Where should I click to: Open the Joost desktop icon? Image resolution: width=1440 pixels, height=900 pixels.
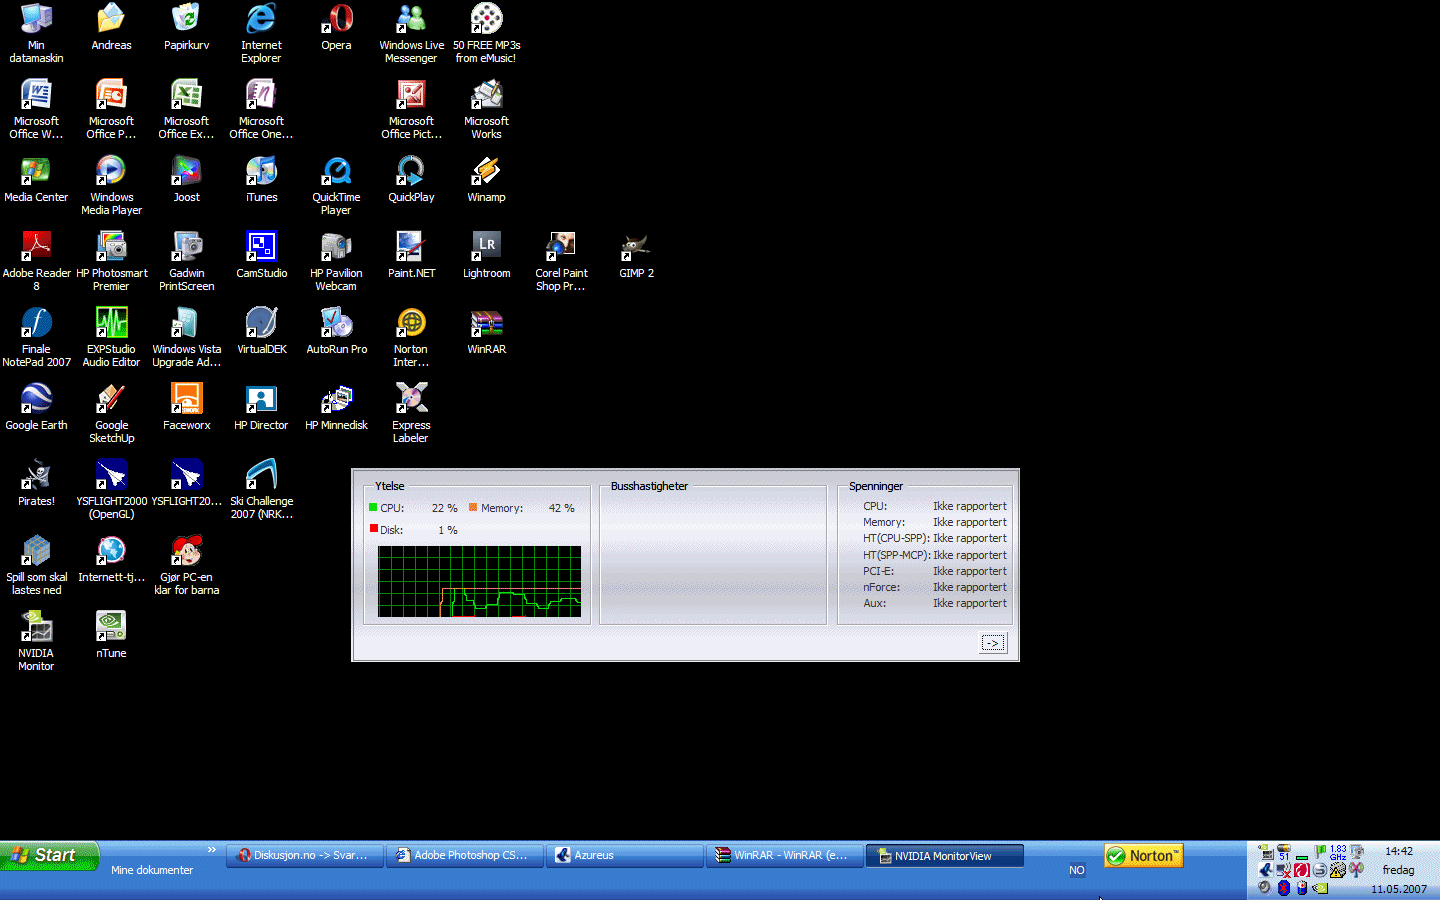coord(186,179)
